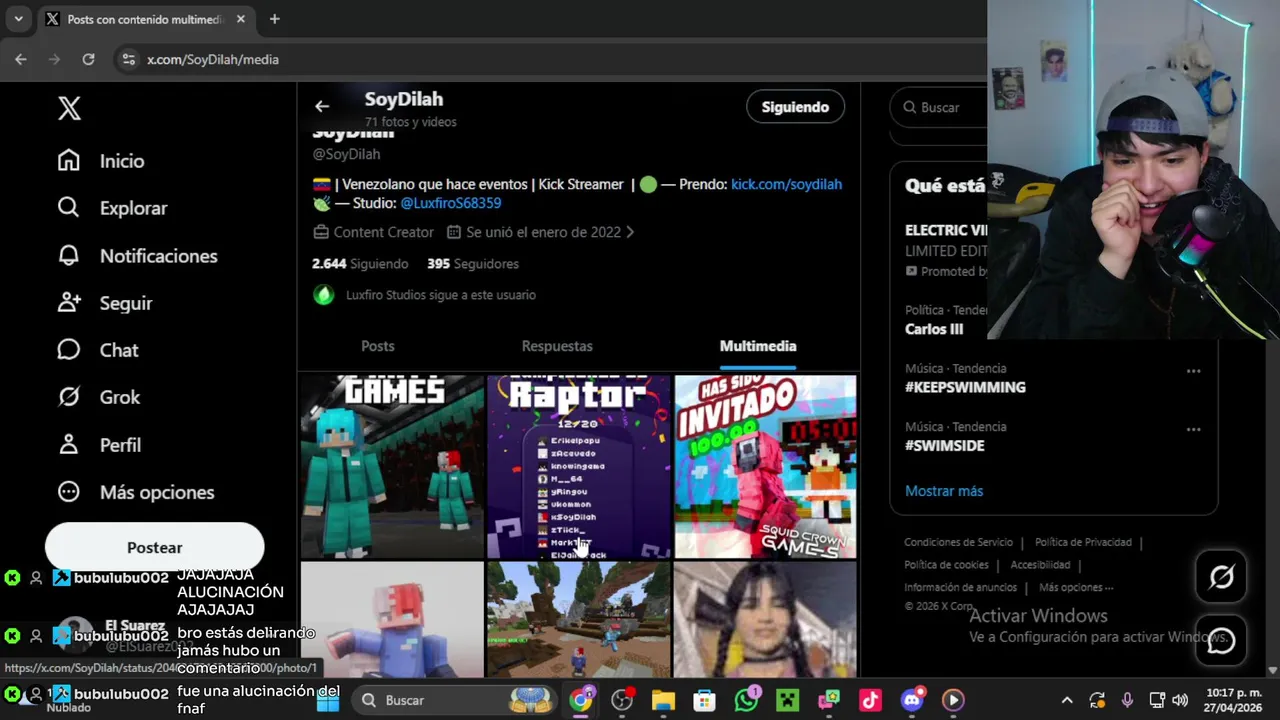This screenshot has height=720, width=1280.
Task: Open the Has Sido Invitado thumbnail
Action: pyautogui.click(x=765, y=466)
